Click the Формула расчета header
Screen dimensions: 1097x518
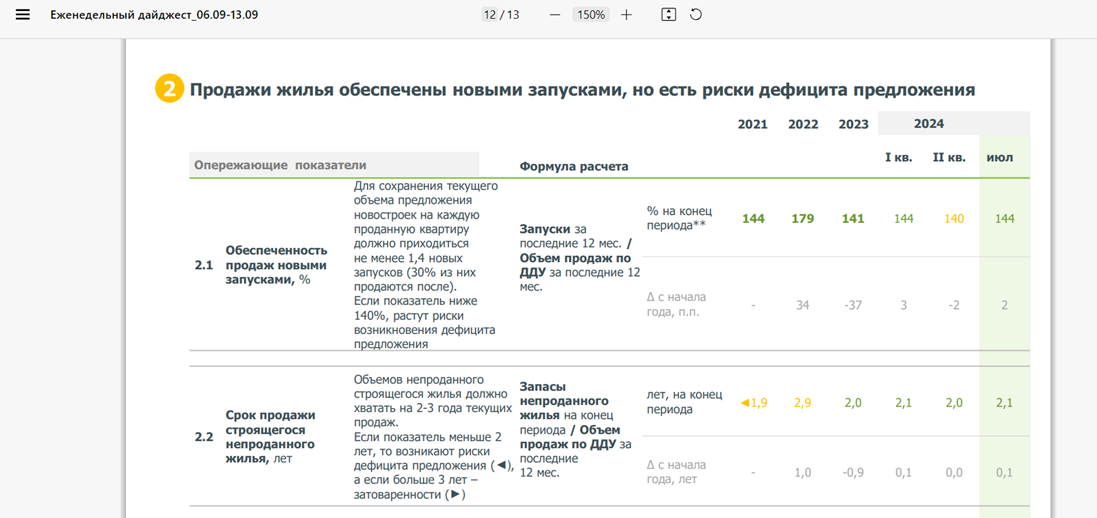[574, 167]
